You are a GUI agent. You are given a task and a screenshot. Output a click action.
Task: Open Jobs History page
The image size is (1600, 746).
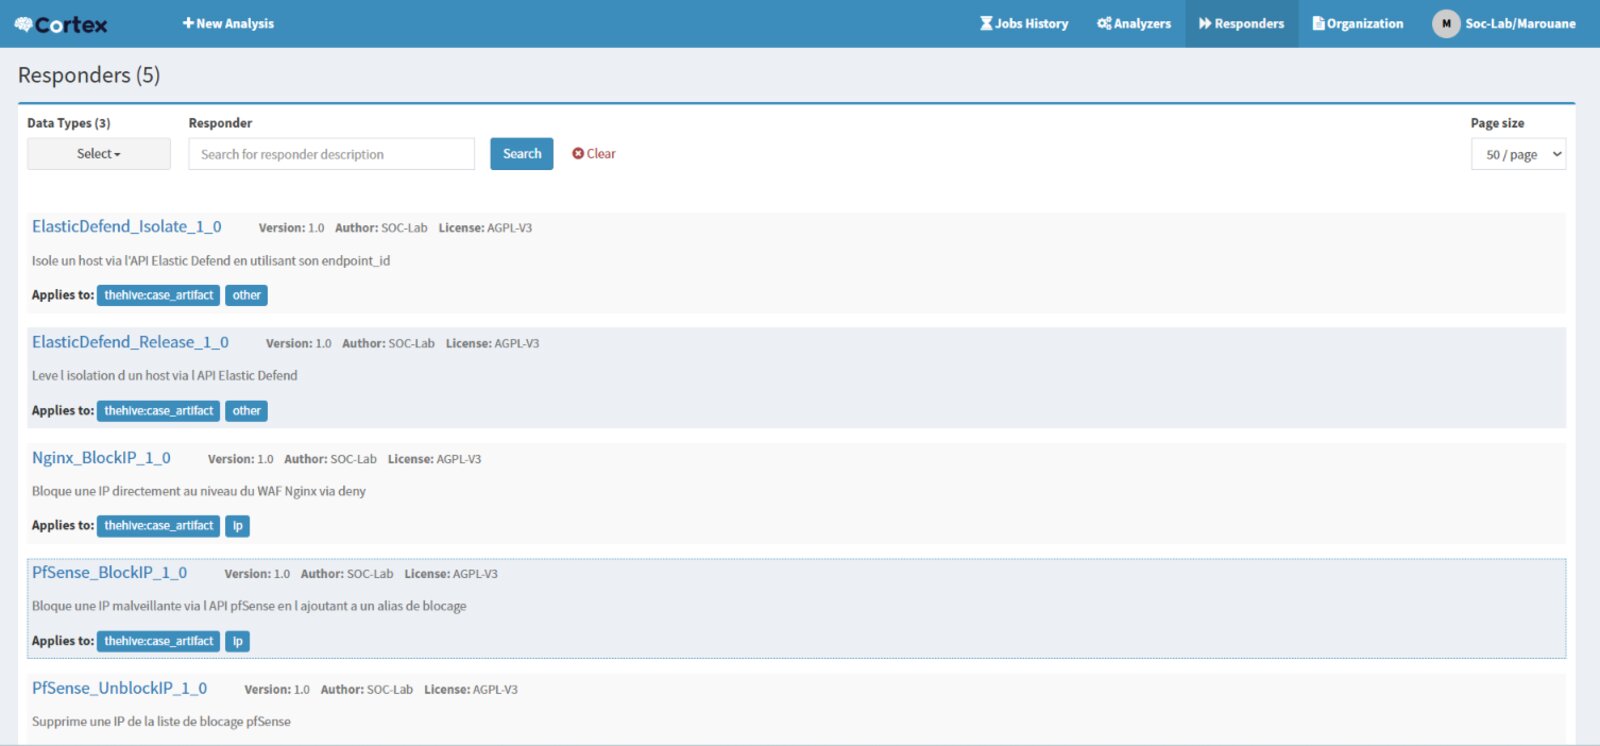click(1024, 24)
